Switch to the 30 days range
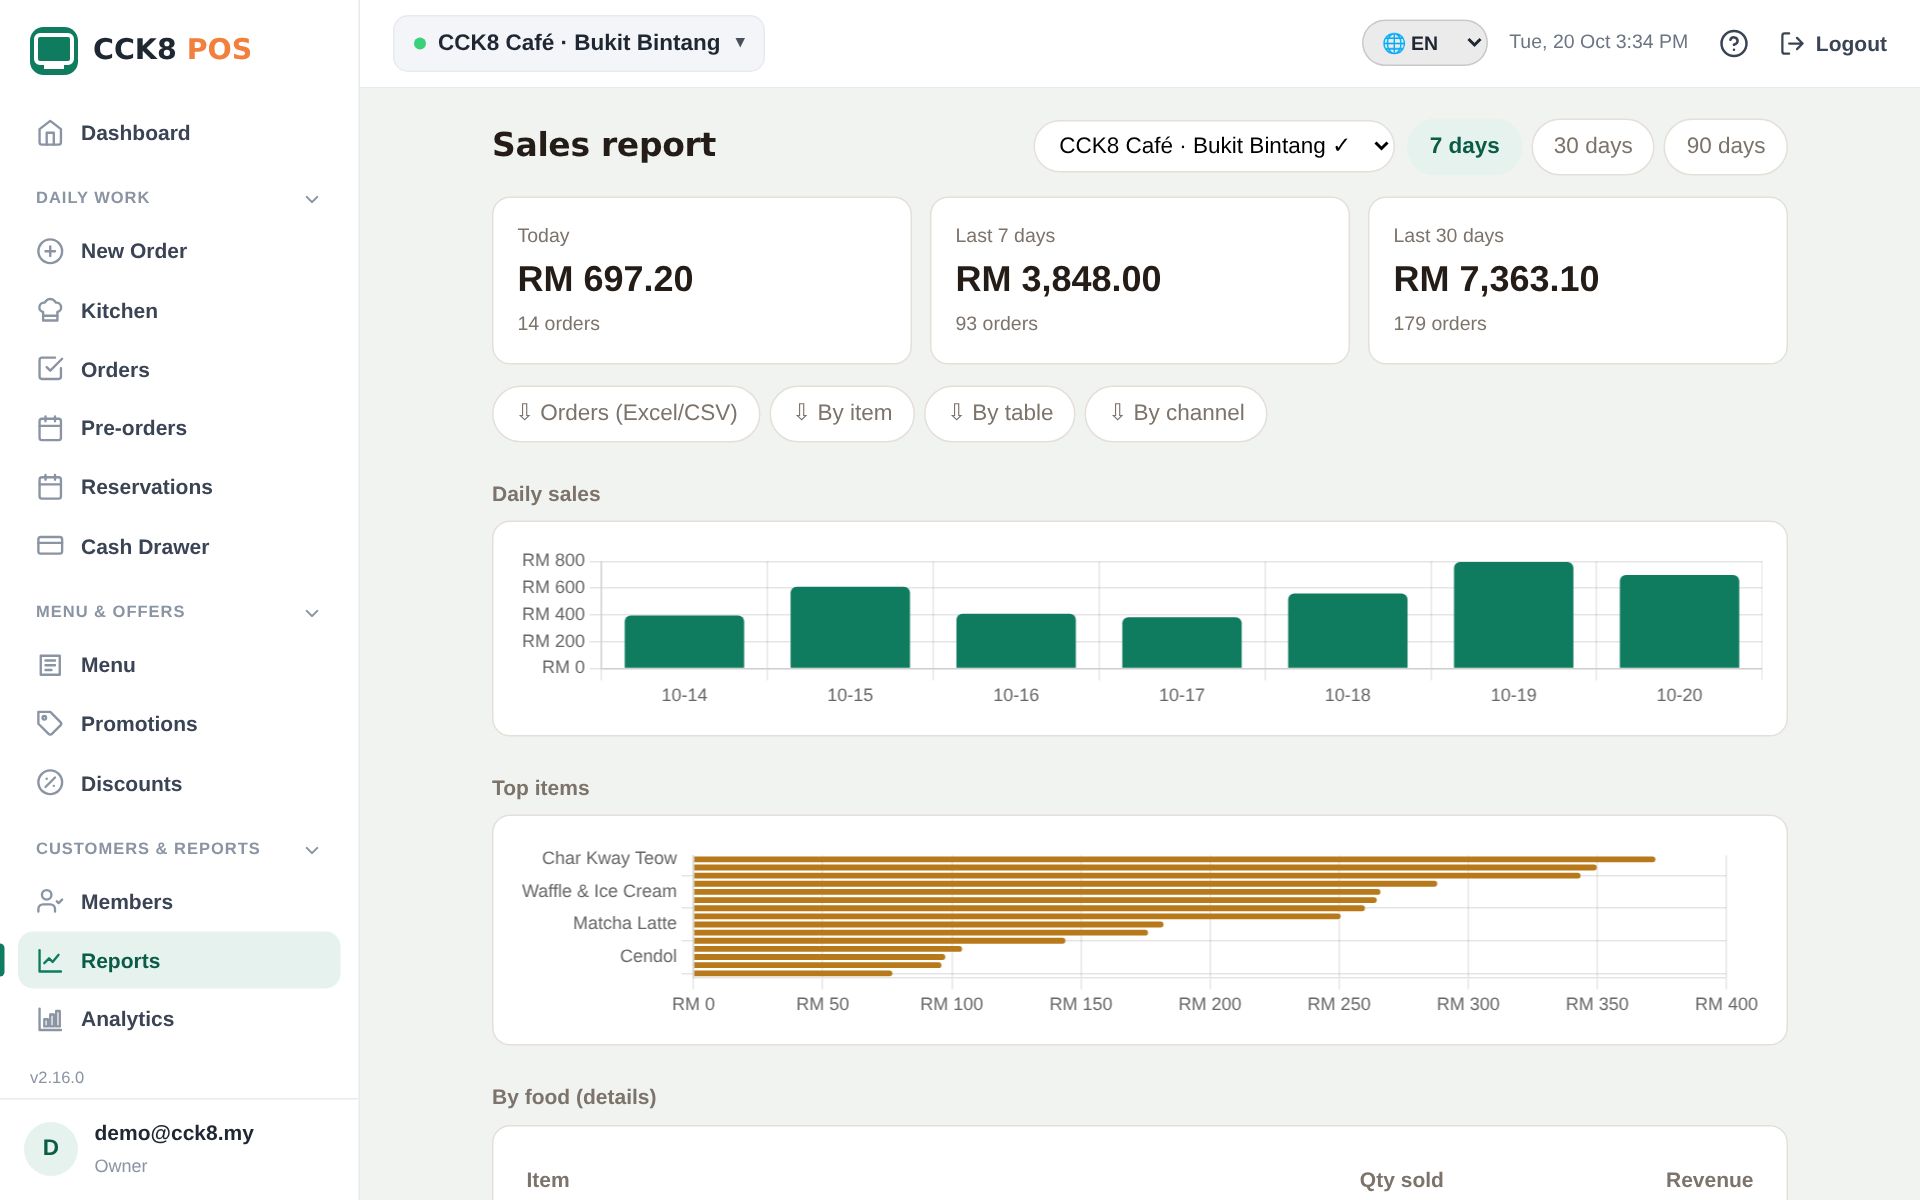 coord(1593,146)
